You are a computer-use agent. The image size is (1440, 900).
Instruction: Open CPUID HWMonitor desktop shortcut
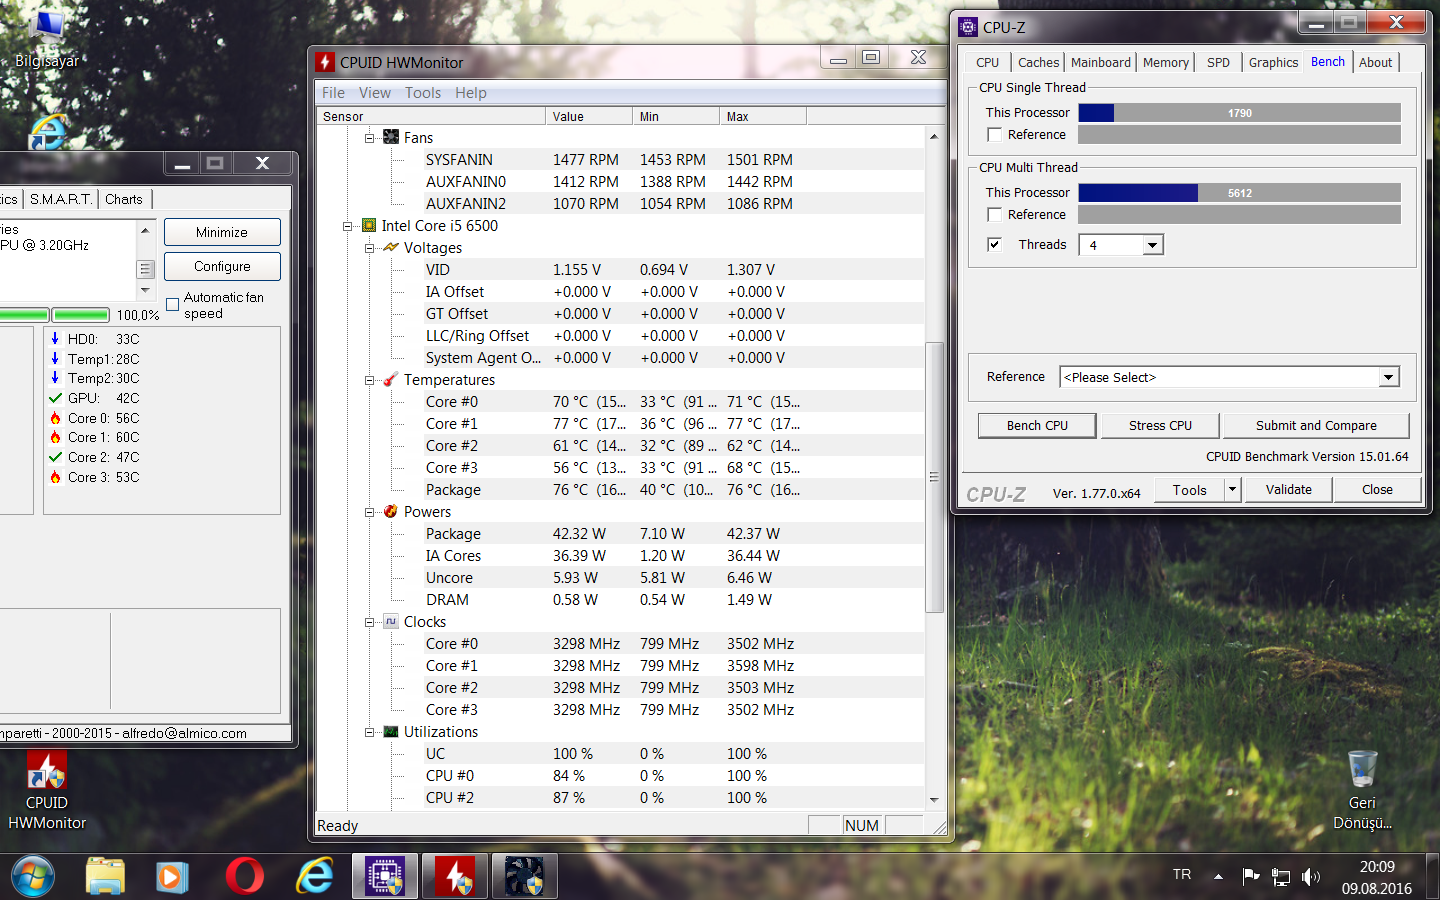[x=47, y=790]
